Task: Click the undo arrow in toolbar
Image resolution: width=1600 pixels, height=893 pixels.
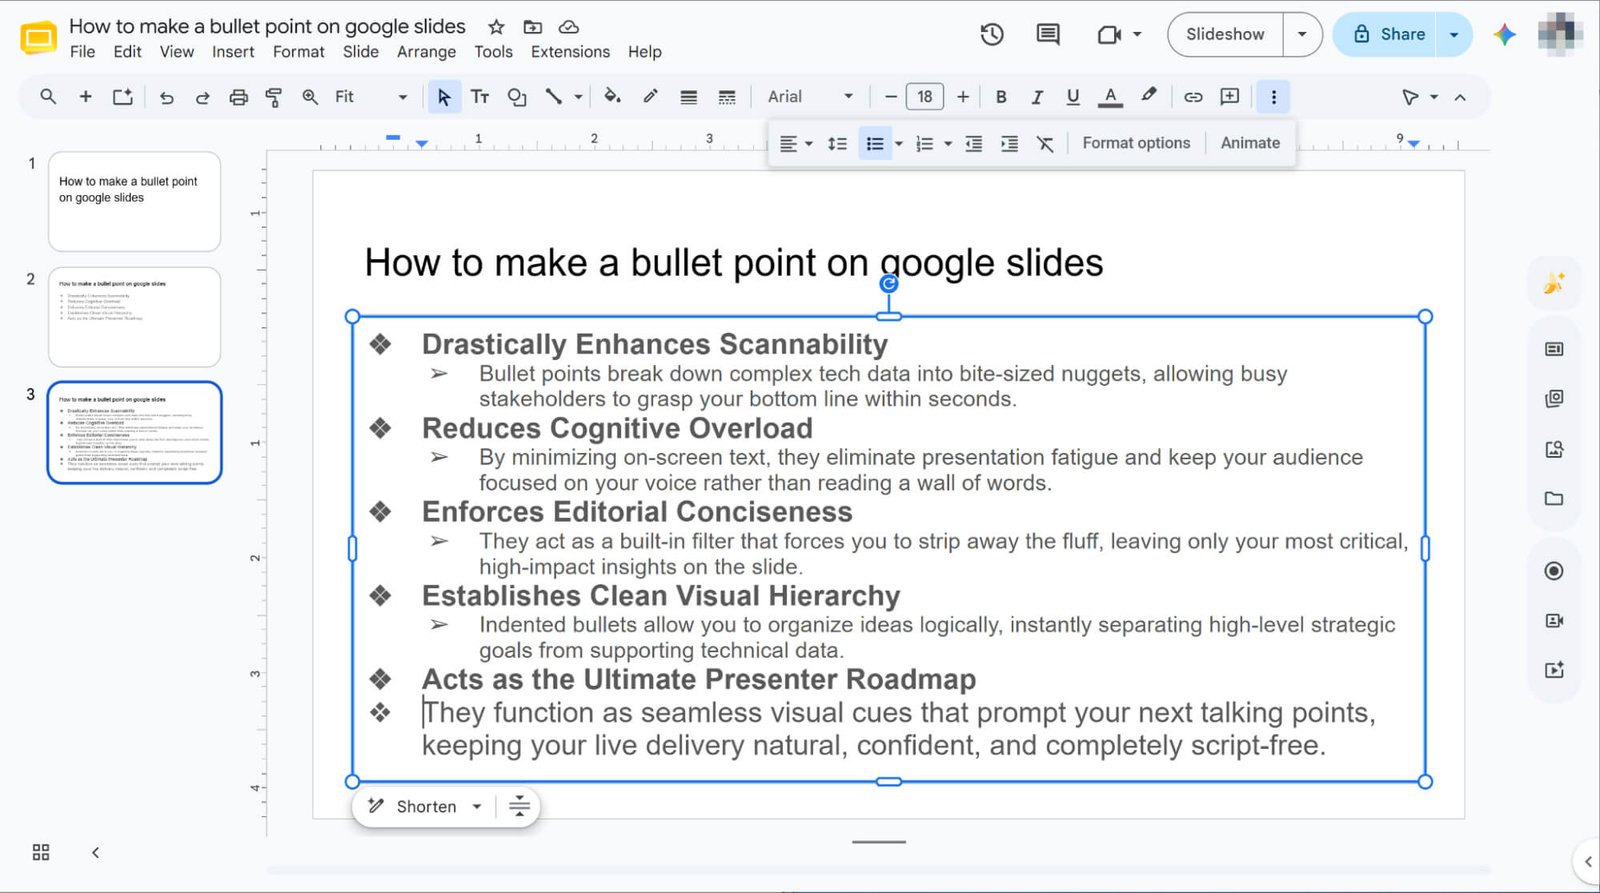Action: point(167,97)
